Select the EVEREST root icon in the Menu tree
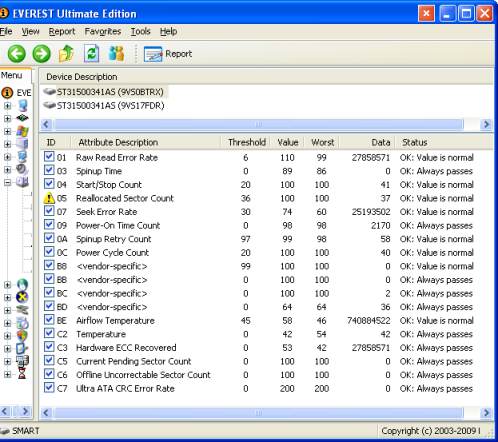Image resolution: width=498 pixels, height=442 pixels. (x=7, y=93)
